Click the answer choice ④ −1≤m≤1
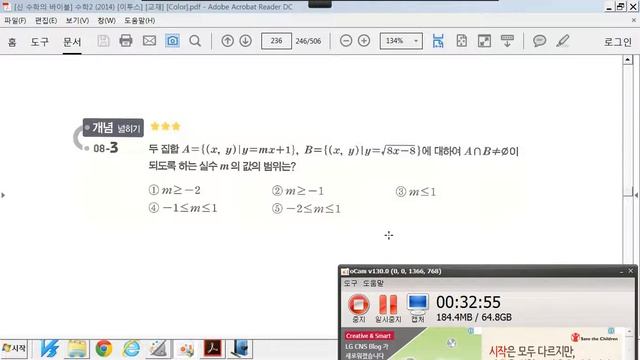Image resolution: width=640 pixels, height=360 pixels. (x=183, y=208)
